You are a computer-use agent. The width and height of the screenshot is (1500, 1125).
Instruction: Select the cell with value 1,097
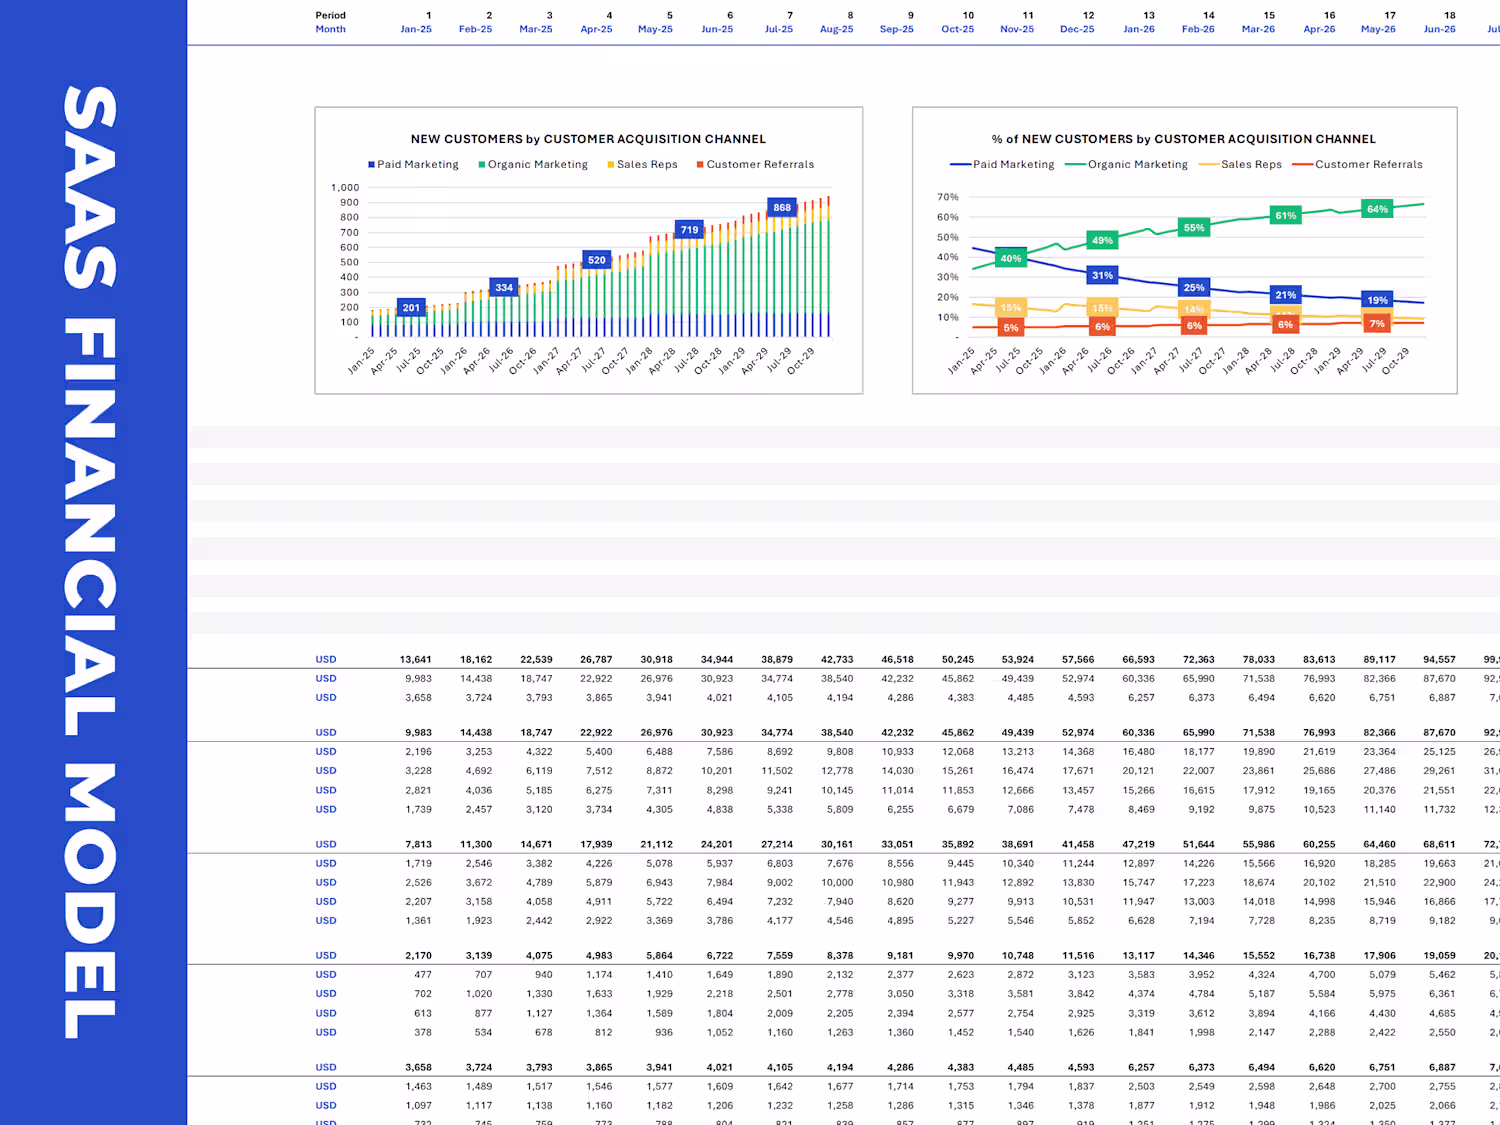point(419,1106)
